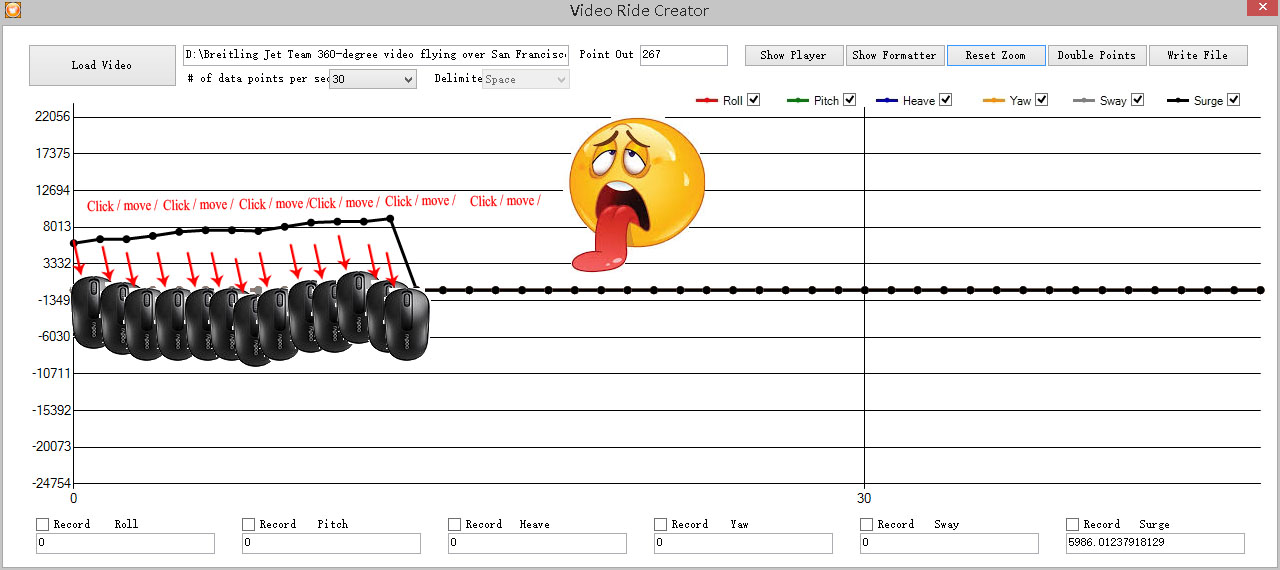Image resolution: width=1280 pixels, height=570 pixels.
Task: Toggle the Surge series checkbox in legend
Action: coord(1234,100)
